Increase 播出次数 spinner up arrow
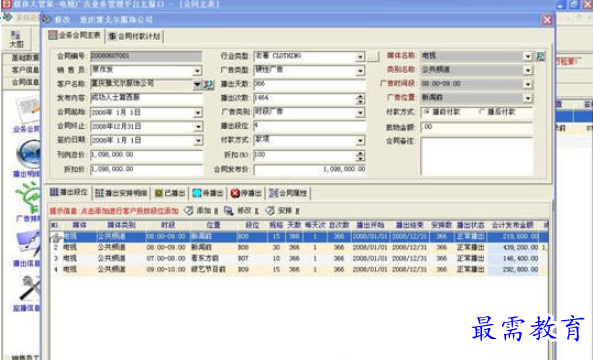The width and height of the screenshot is (593, 360). (x=361, y=96)
